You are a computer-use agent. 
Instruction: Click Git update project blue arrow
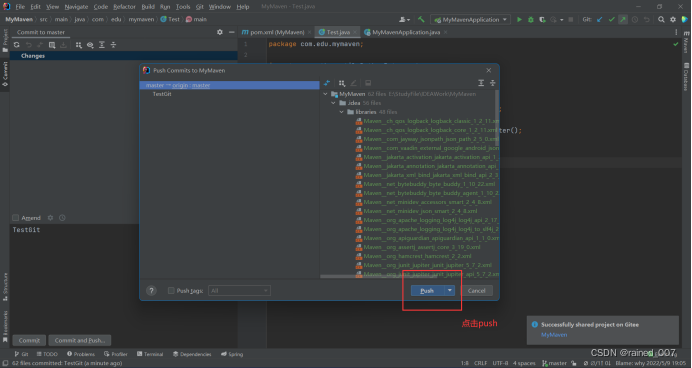click(599, 19)
